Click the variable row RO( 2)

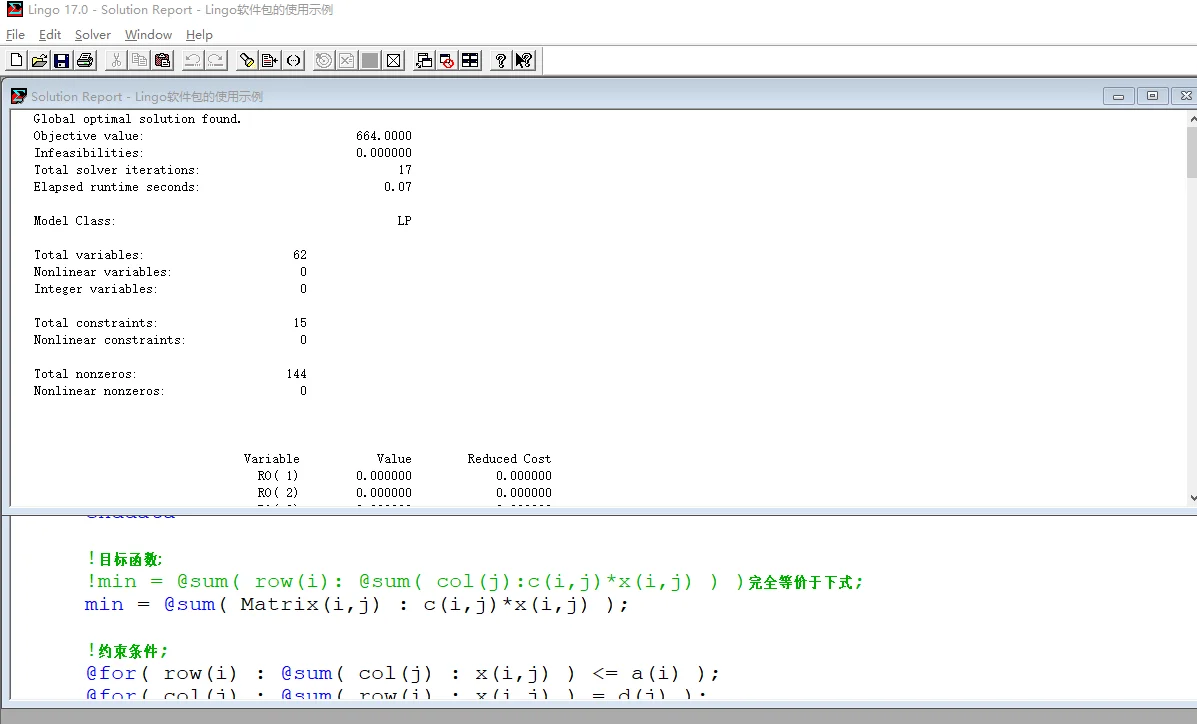(x=404, y=493)
